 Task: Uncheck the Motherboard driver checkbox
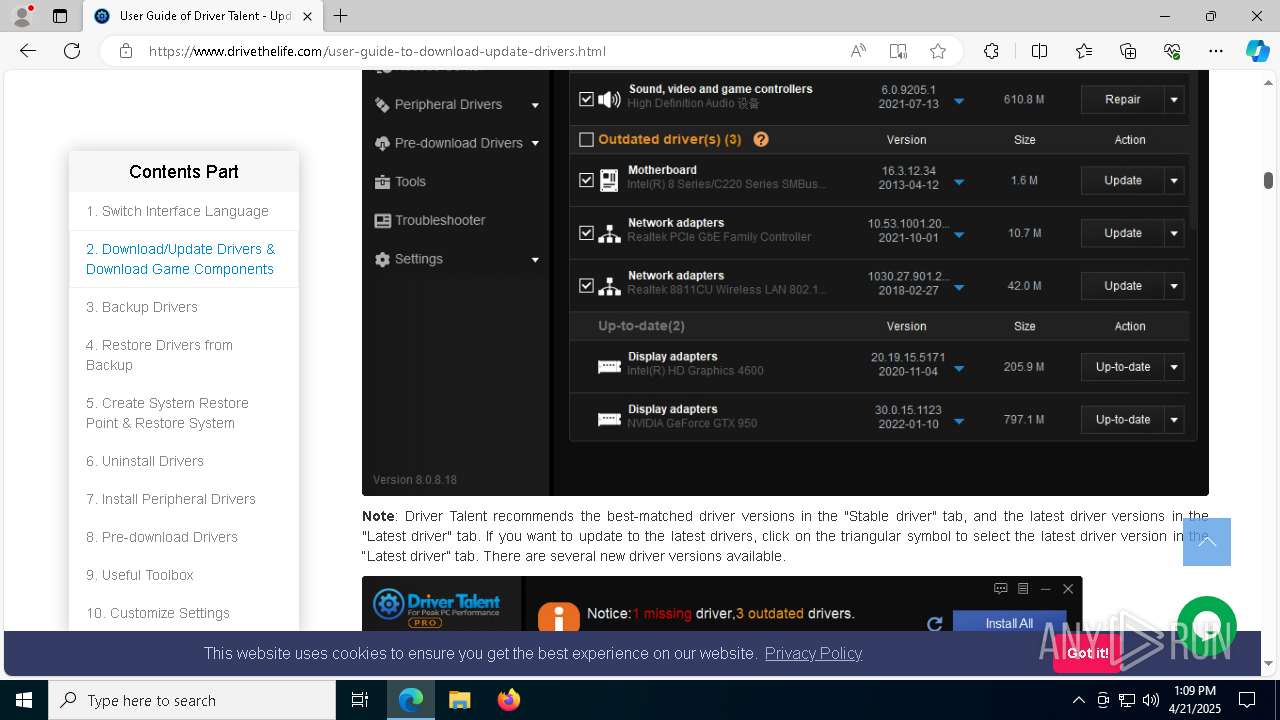point(587,180)
